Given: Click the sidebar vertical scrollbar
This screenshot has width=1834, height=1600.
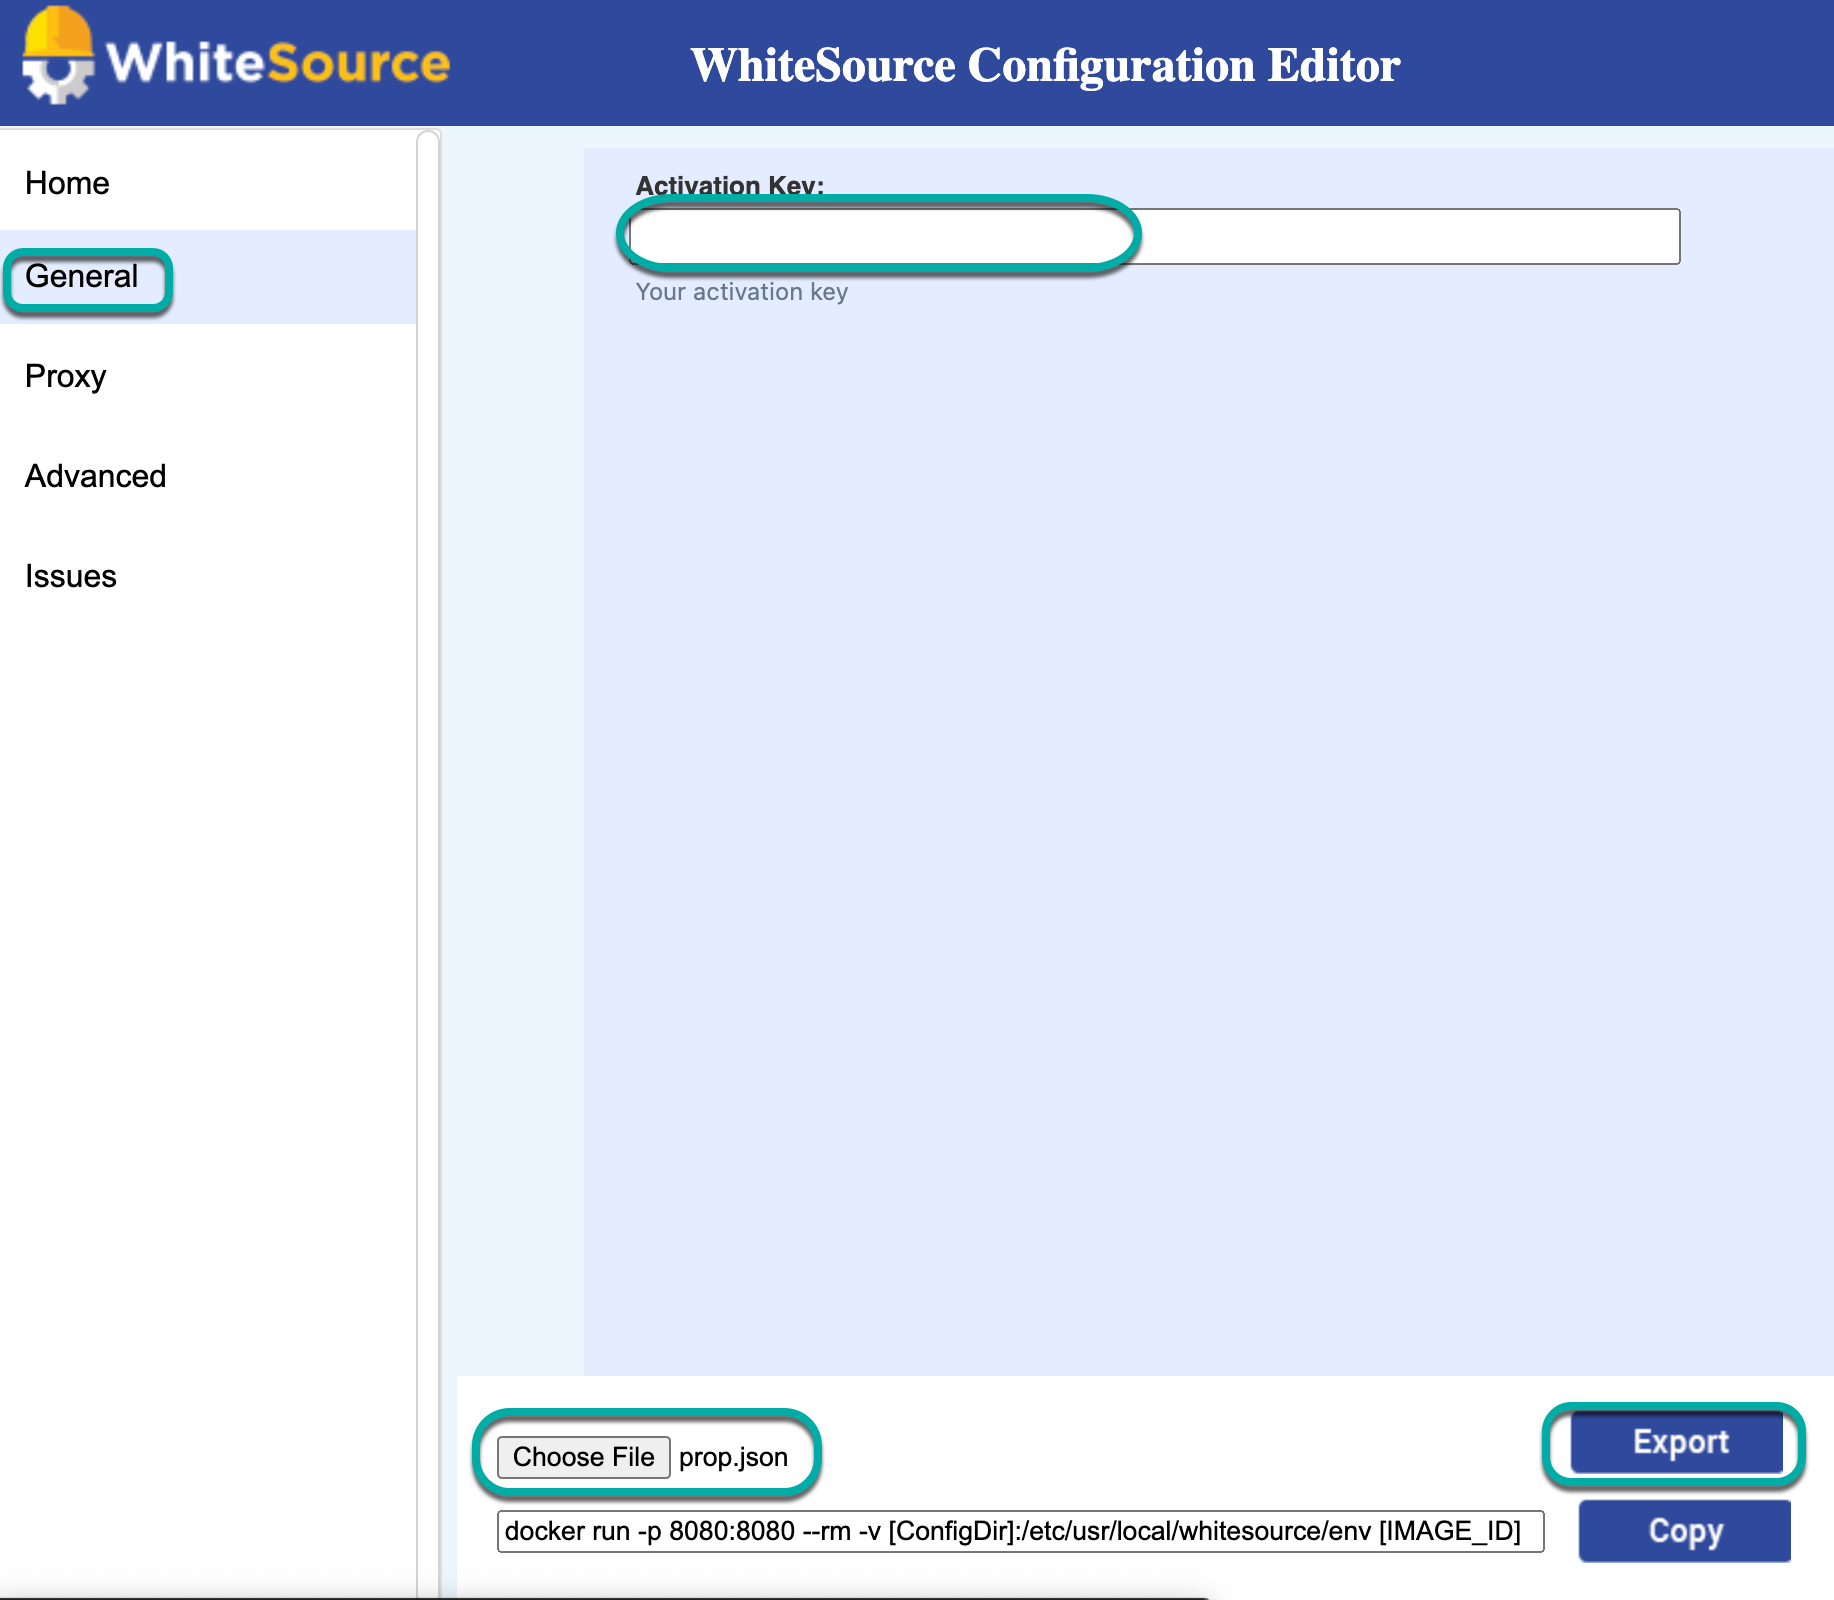Looking at the screenshot, I should 428,800.
